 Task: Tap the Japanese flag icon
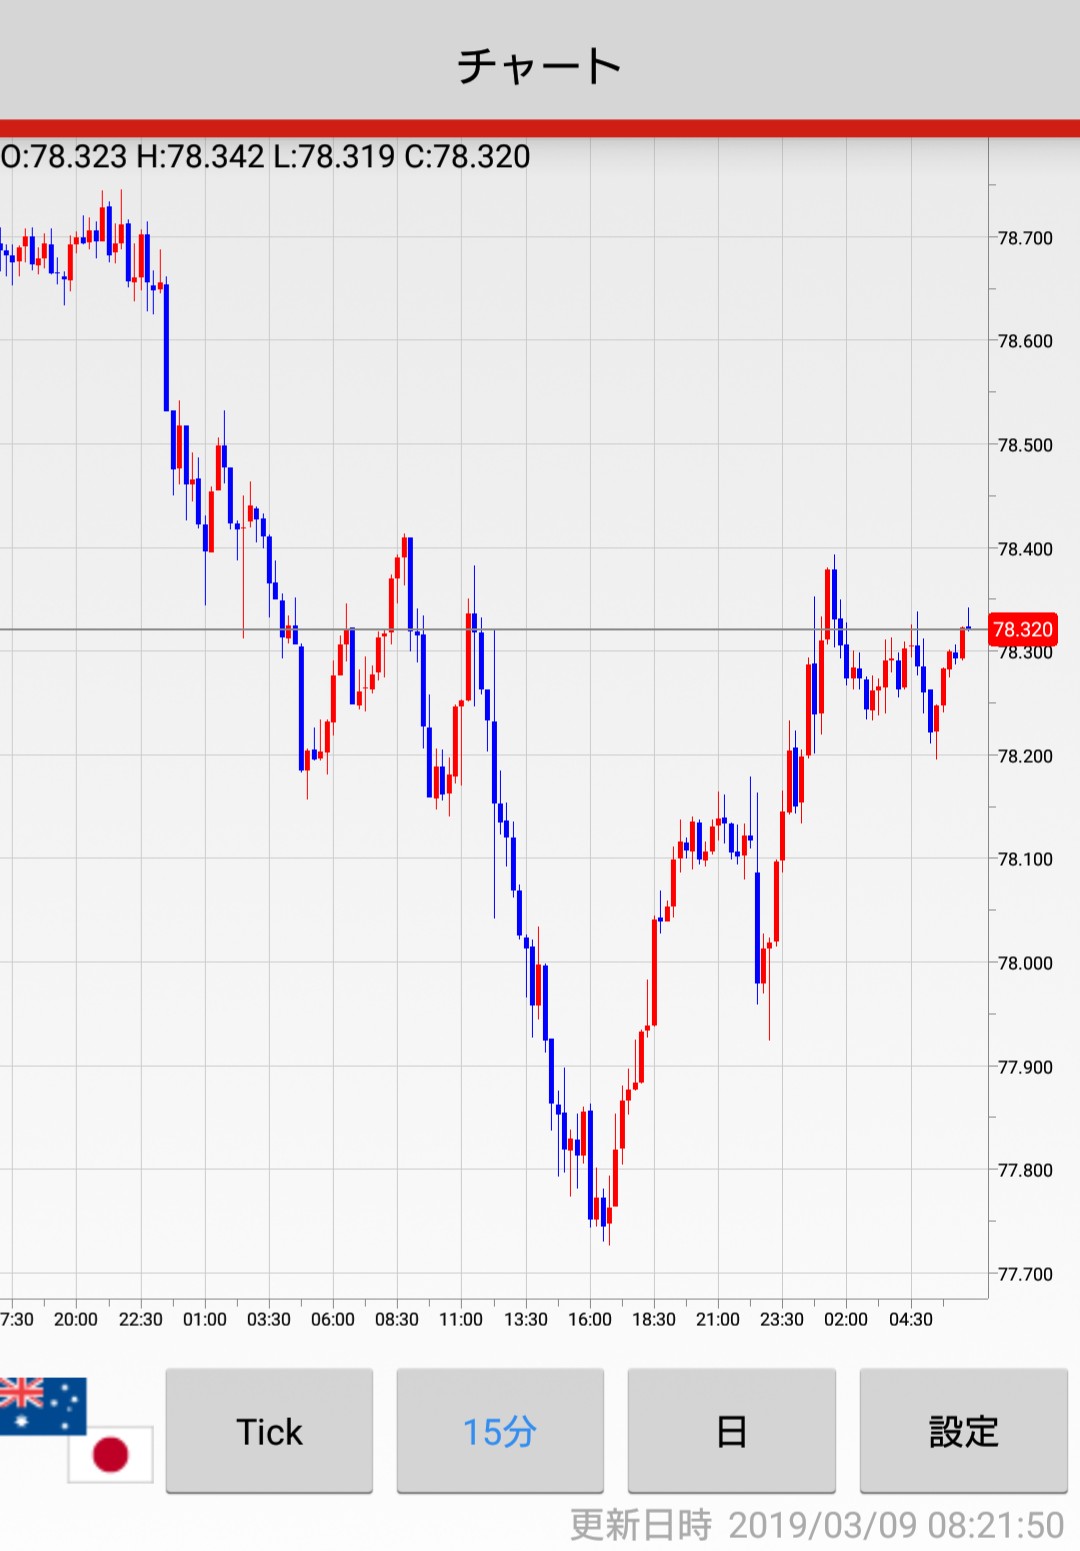(111, 1455)
